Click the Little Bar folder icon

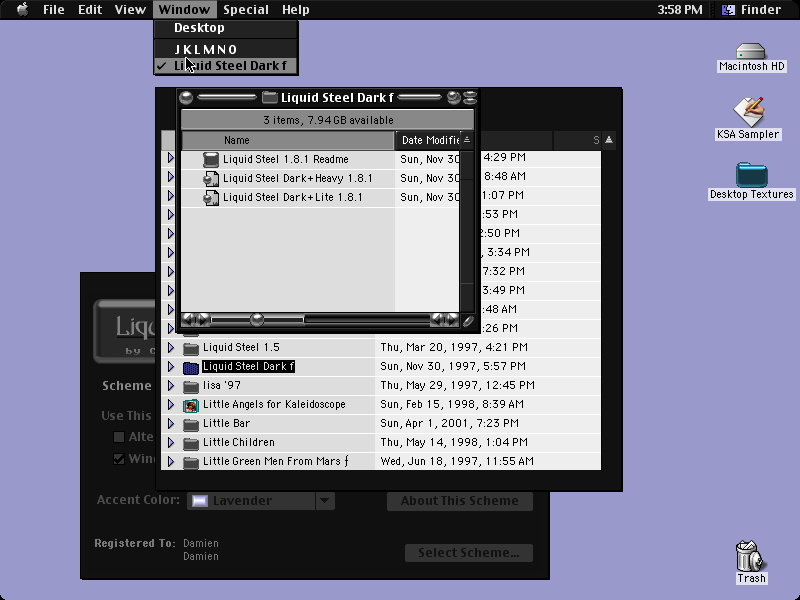point(191,424)
